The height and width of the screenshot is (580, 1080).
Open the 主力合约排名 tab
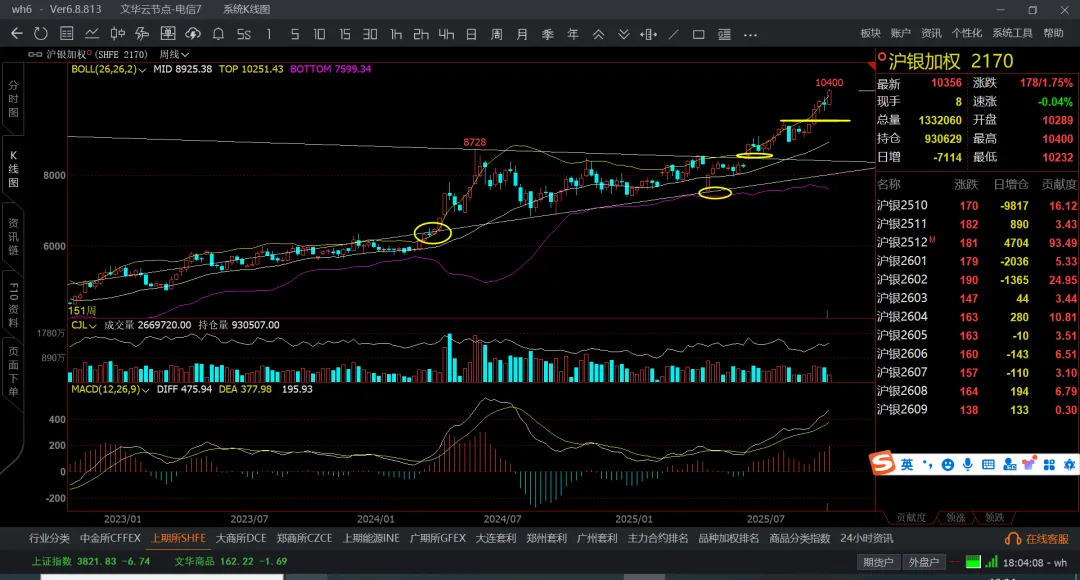click(658, 539)
